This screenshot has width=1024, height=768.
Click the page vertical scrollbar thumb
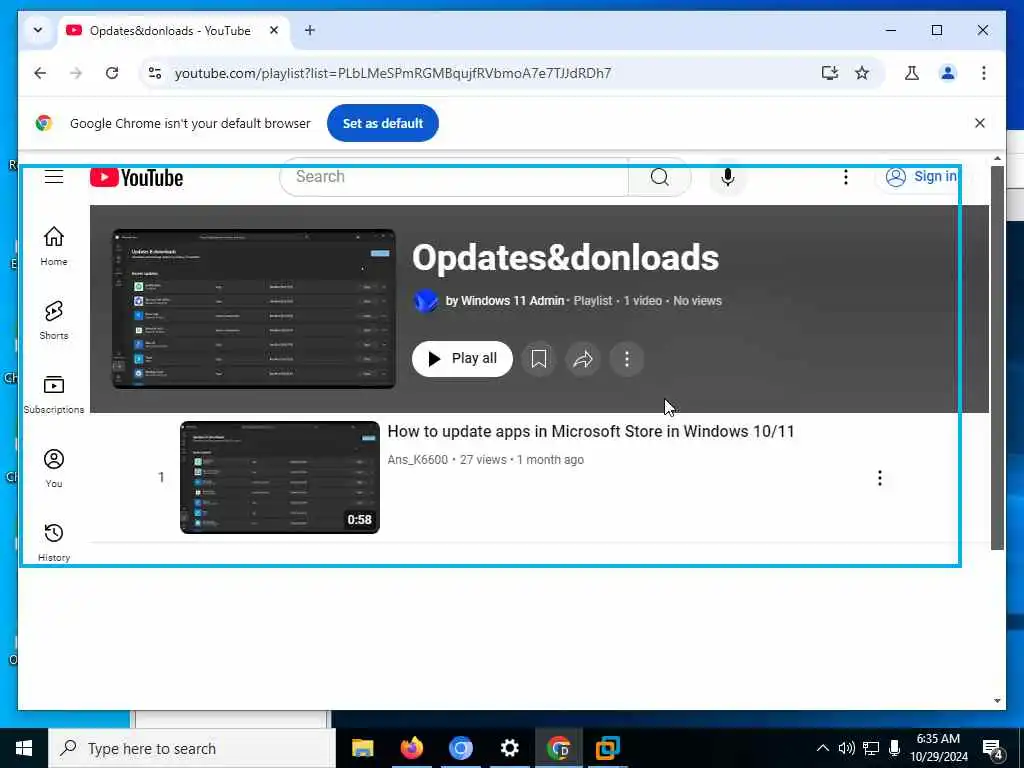(x=997, y=358)
